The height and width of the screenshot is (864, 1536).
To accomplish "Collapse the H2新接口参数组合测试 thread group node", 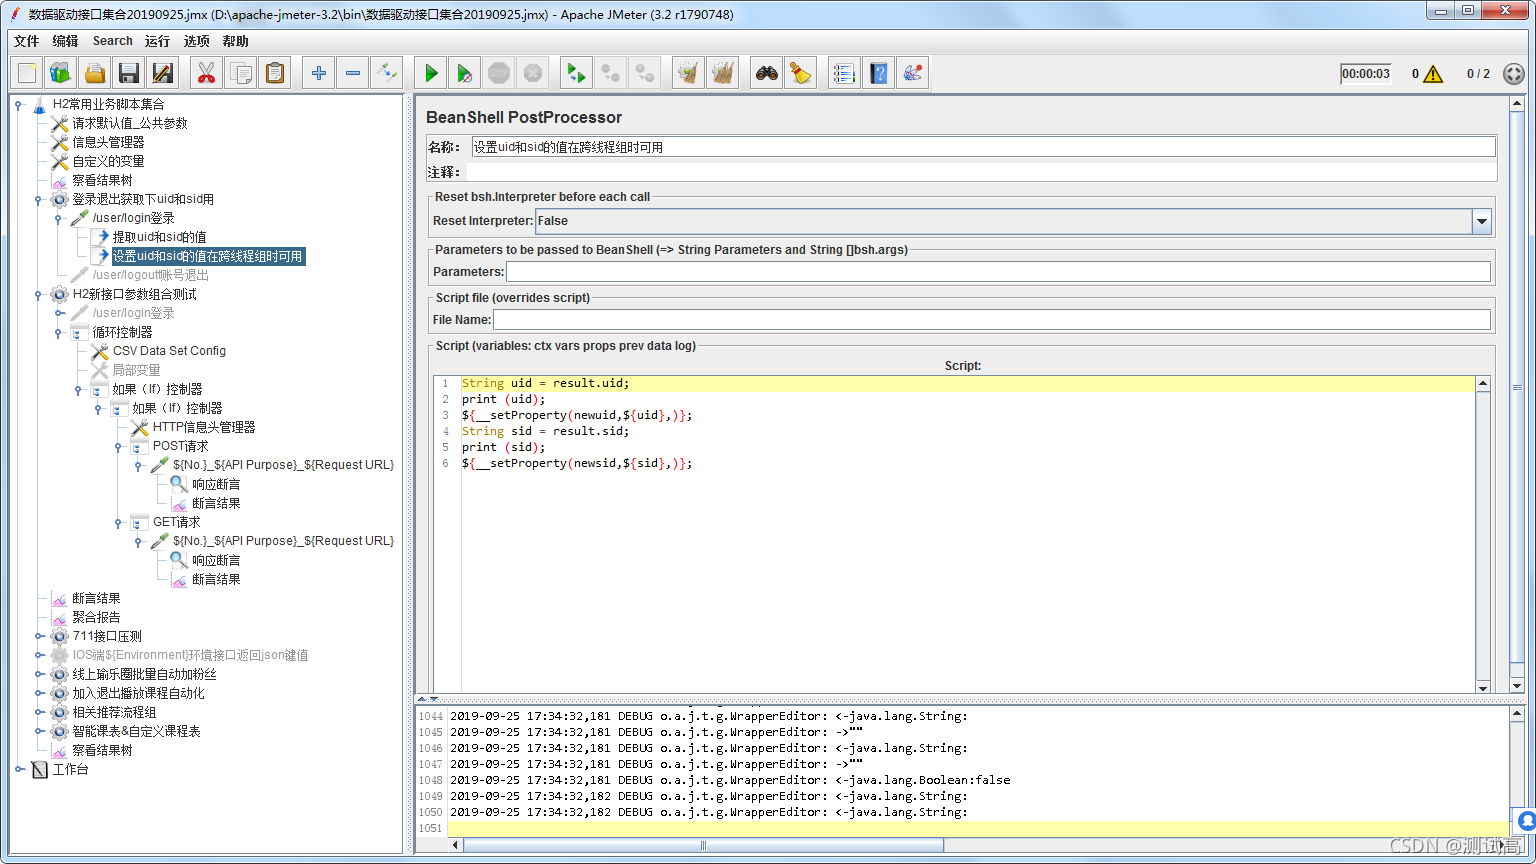I will pos(40,294).
